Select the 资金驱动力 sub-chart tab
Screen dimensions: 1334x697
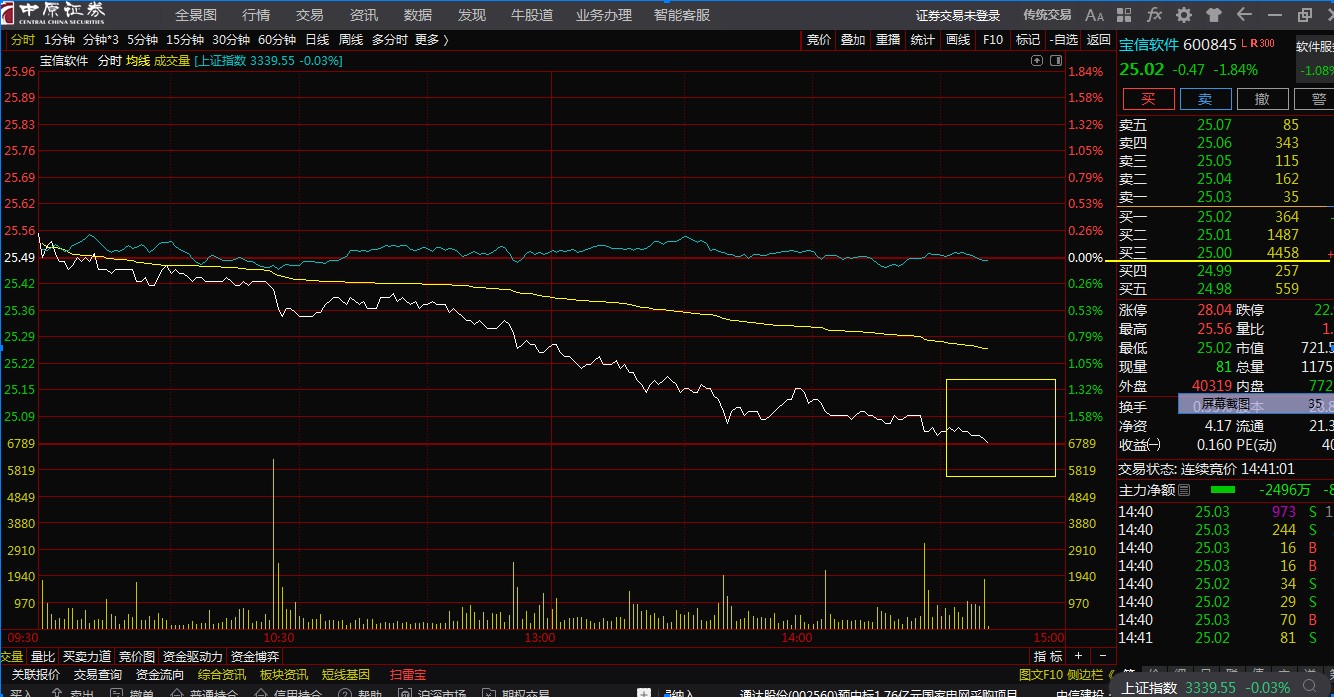tap(193, 657)
